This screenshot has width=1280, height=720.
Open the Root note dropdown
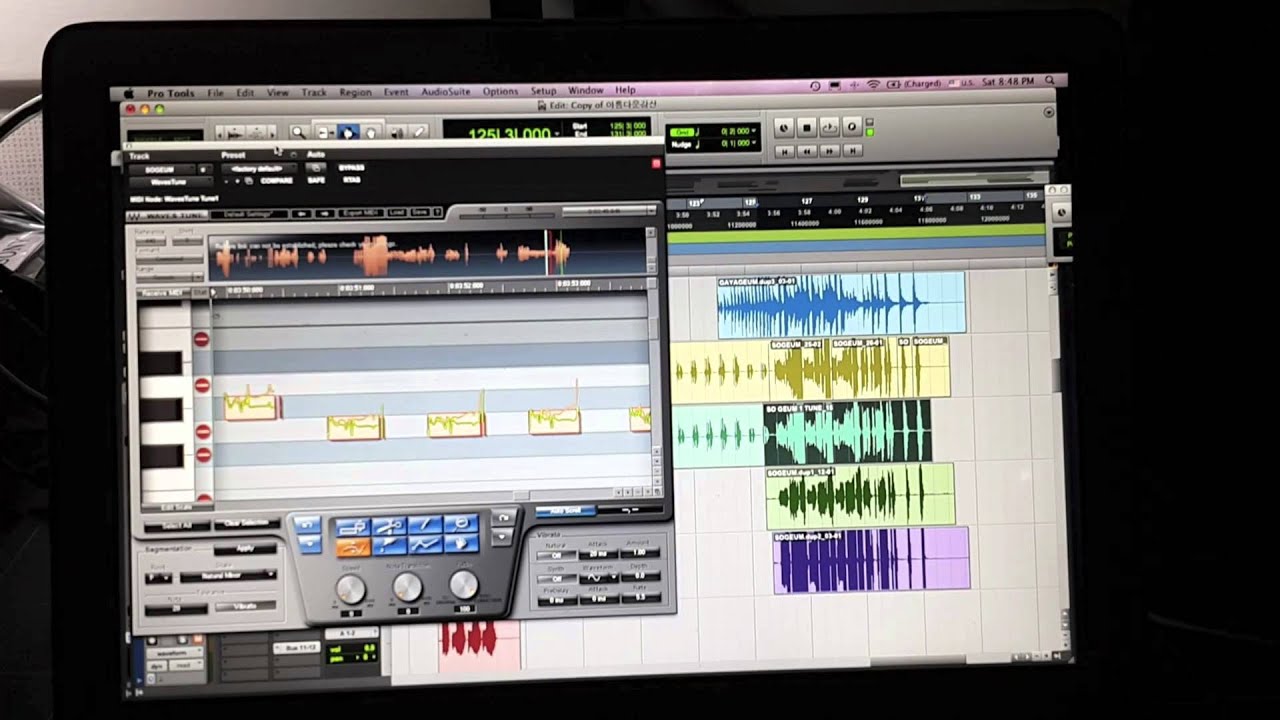[159, 578]
